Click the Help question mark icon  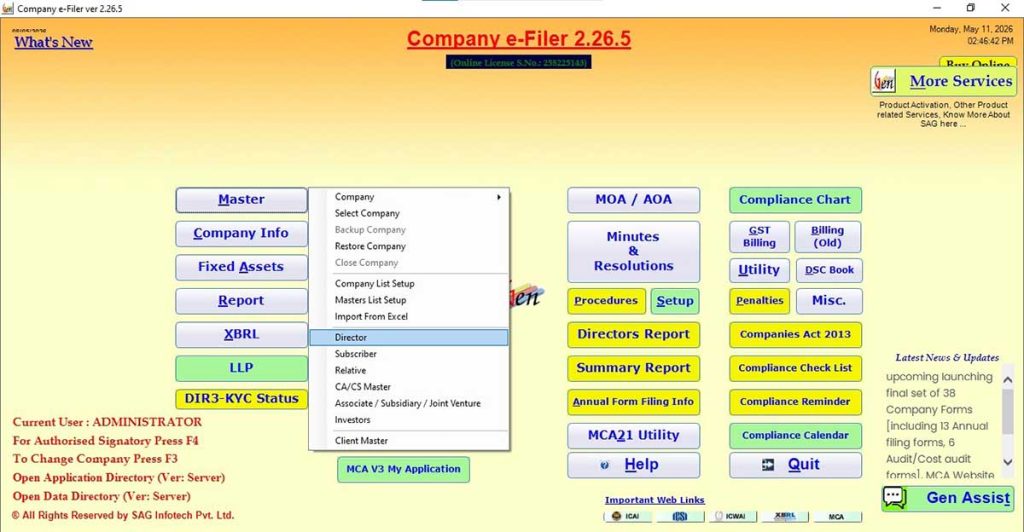(x=604, y=465)
